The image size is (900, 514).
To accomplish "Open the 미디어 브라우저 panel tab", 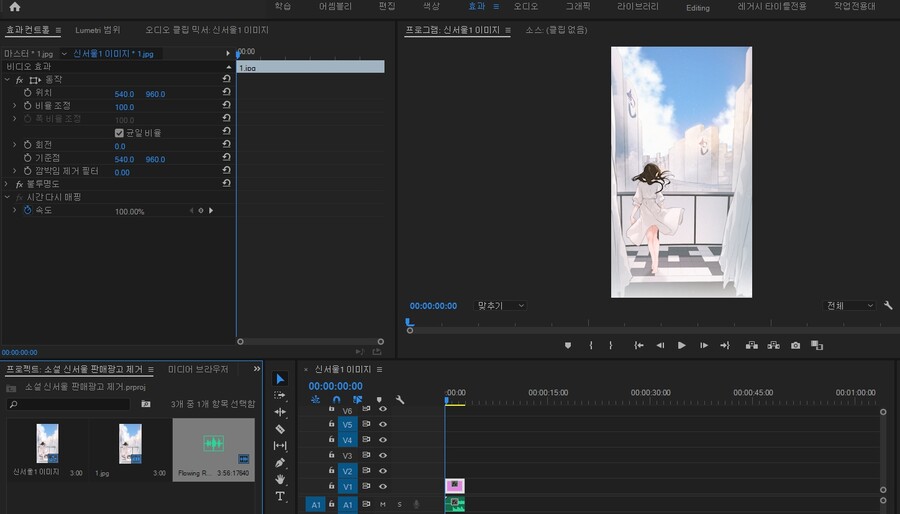I will (198, 369).
